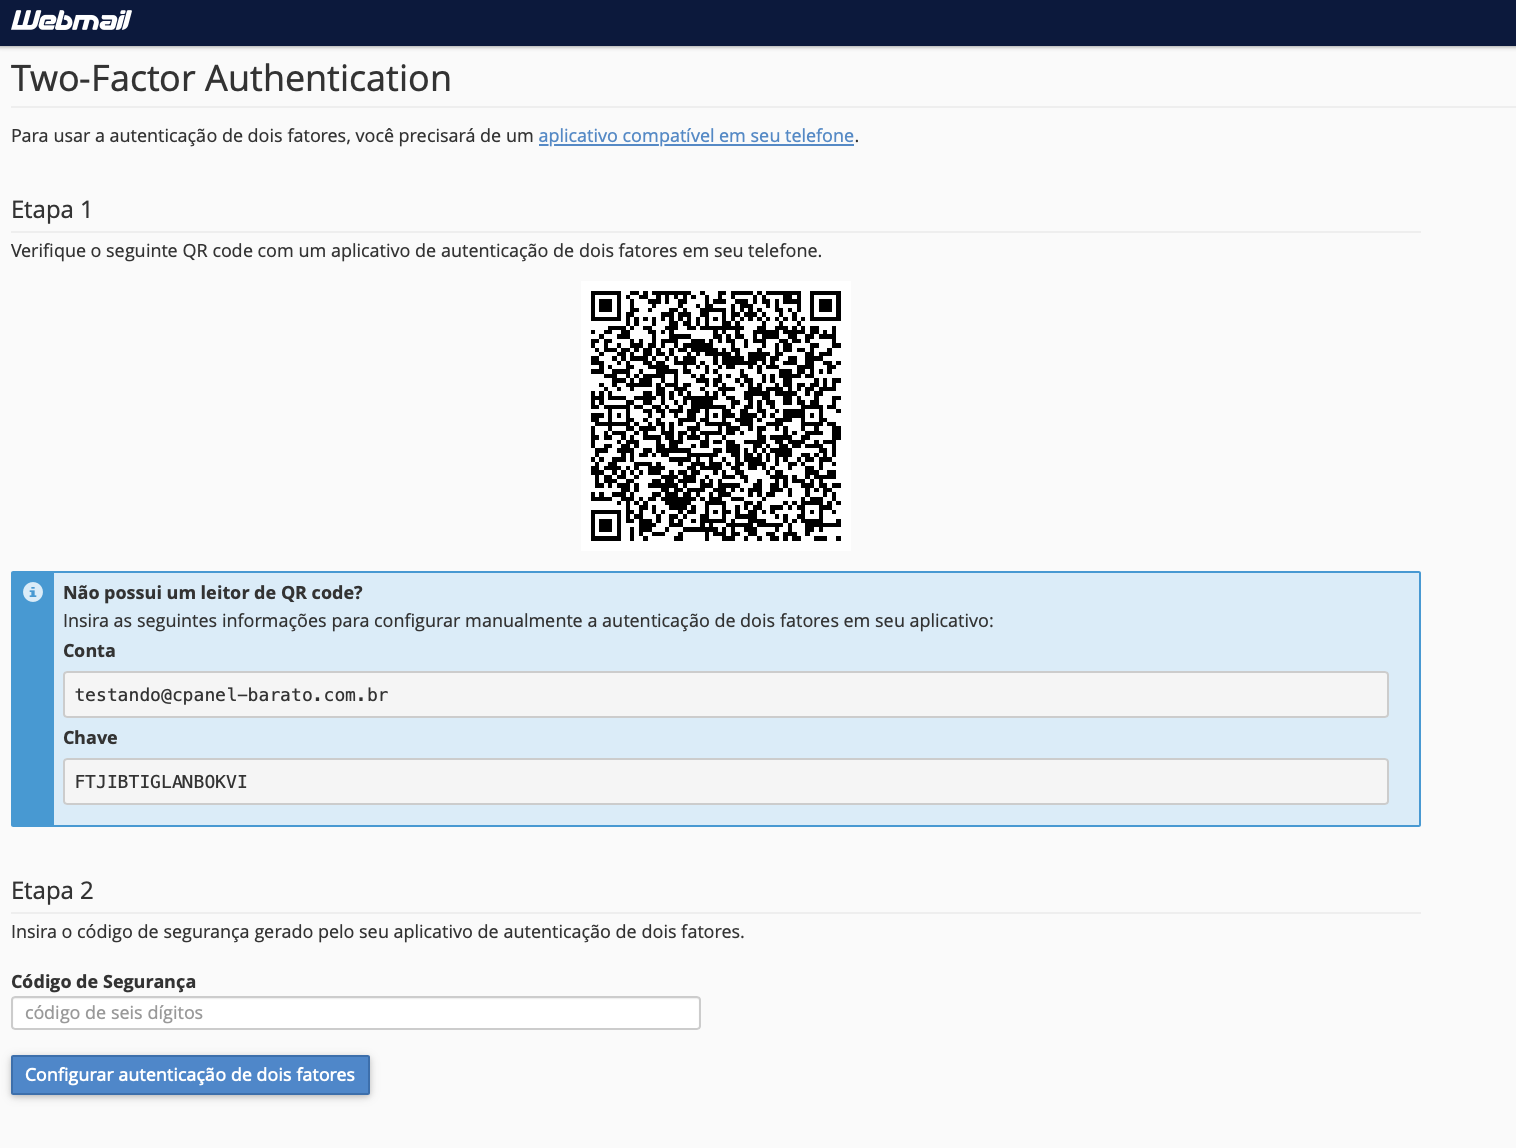Click the Etapa 1 heading
Screen dimensions: 1516x1148
pyautogui.click(x=51, y=210)
